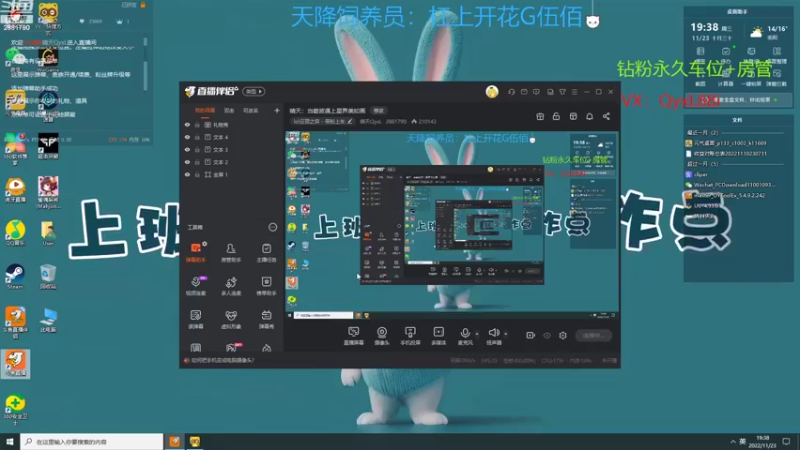This screenshot has width=800, height=450.
Task: Open streaming settings gear icon
Action: (563, 335)
